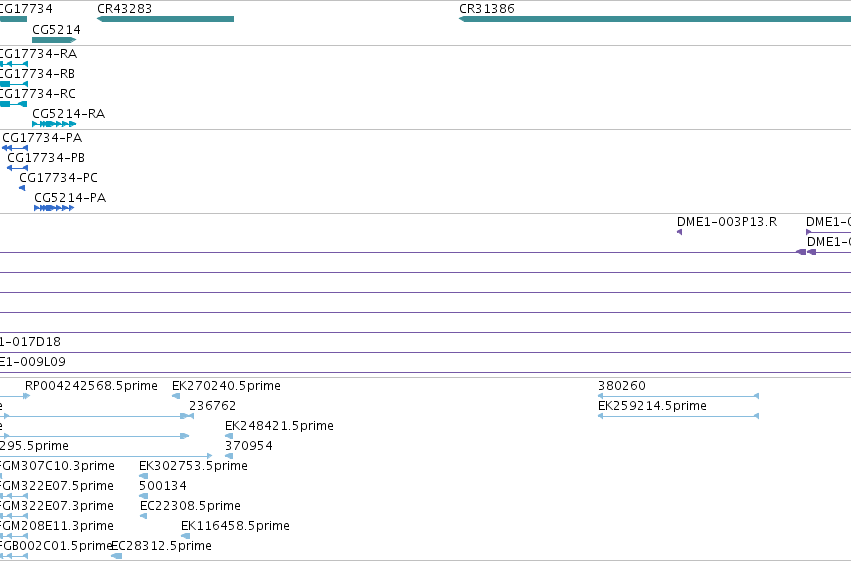The height and width of the screenshot is (561, 851).
Task: Click the EK302753.5prime label
Action: pos(194,466)
